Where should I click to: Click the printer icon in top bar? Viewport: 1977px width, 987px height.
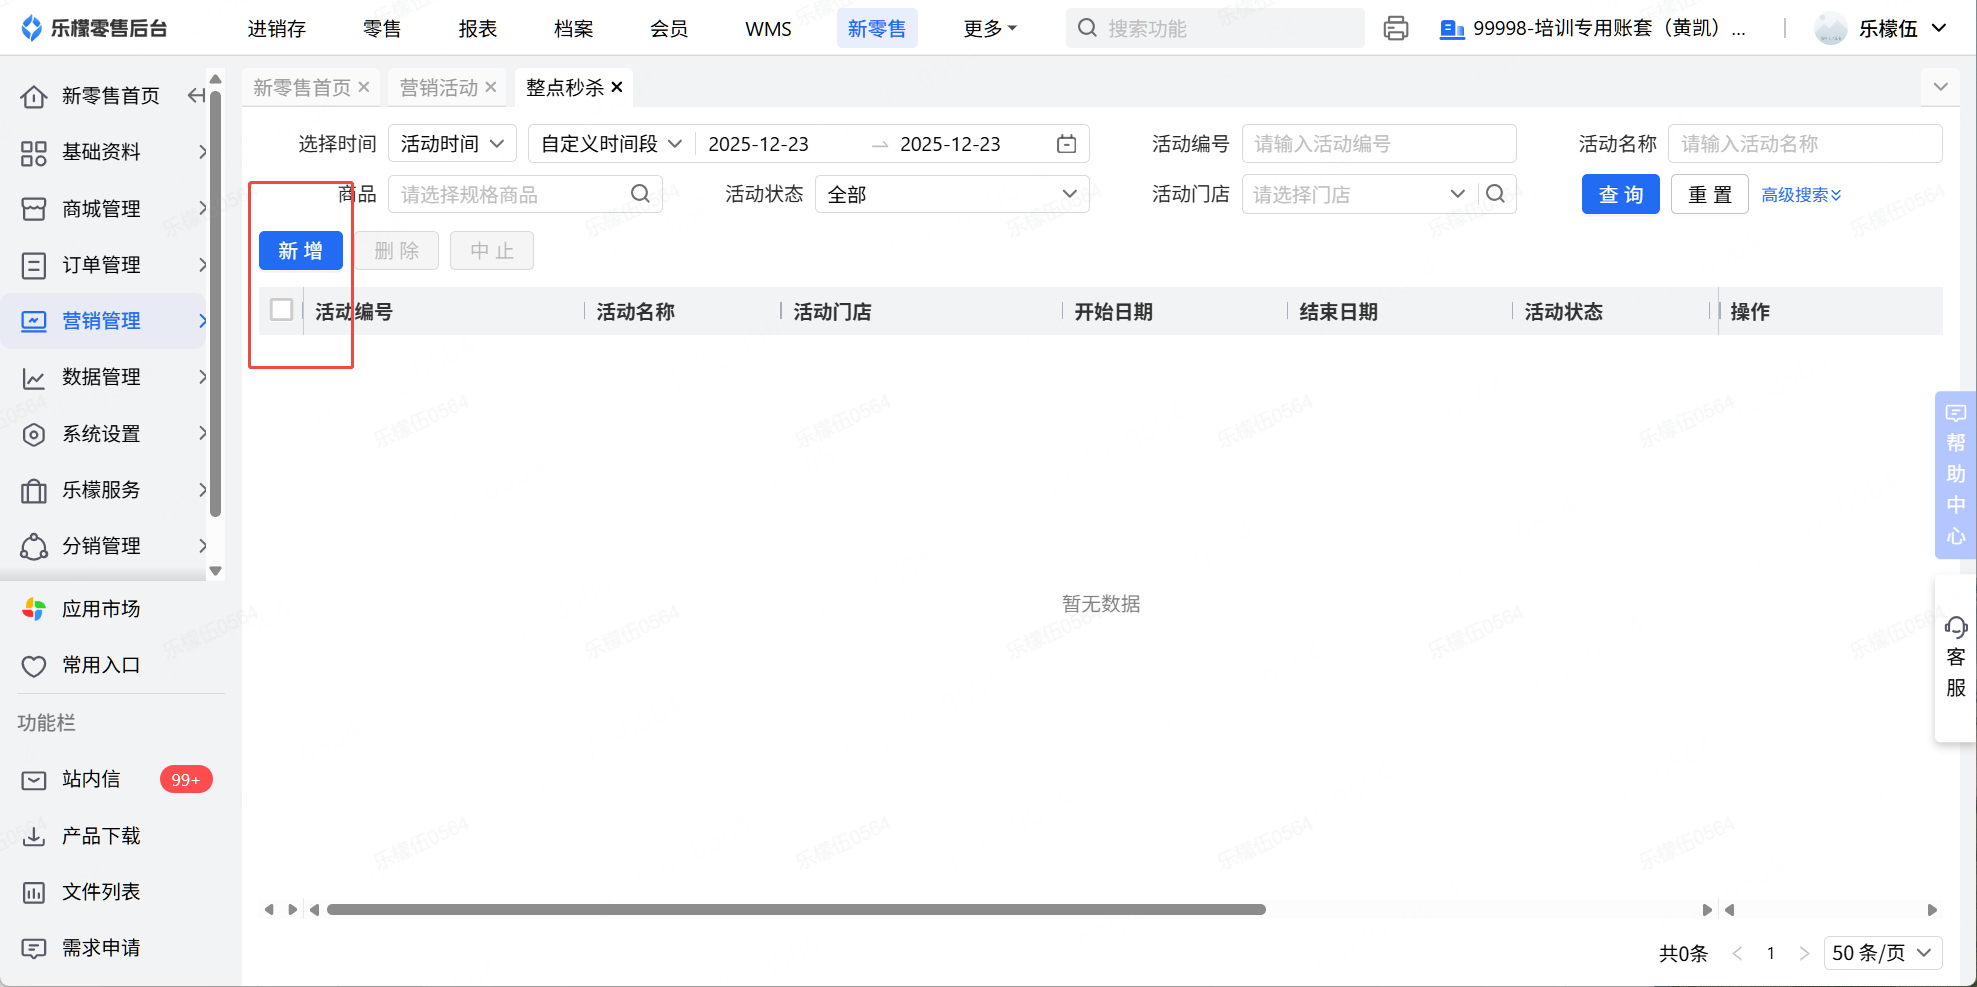point(1395,28)
